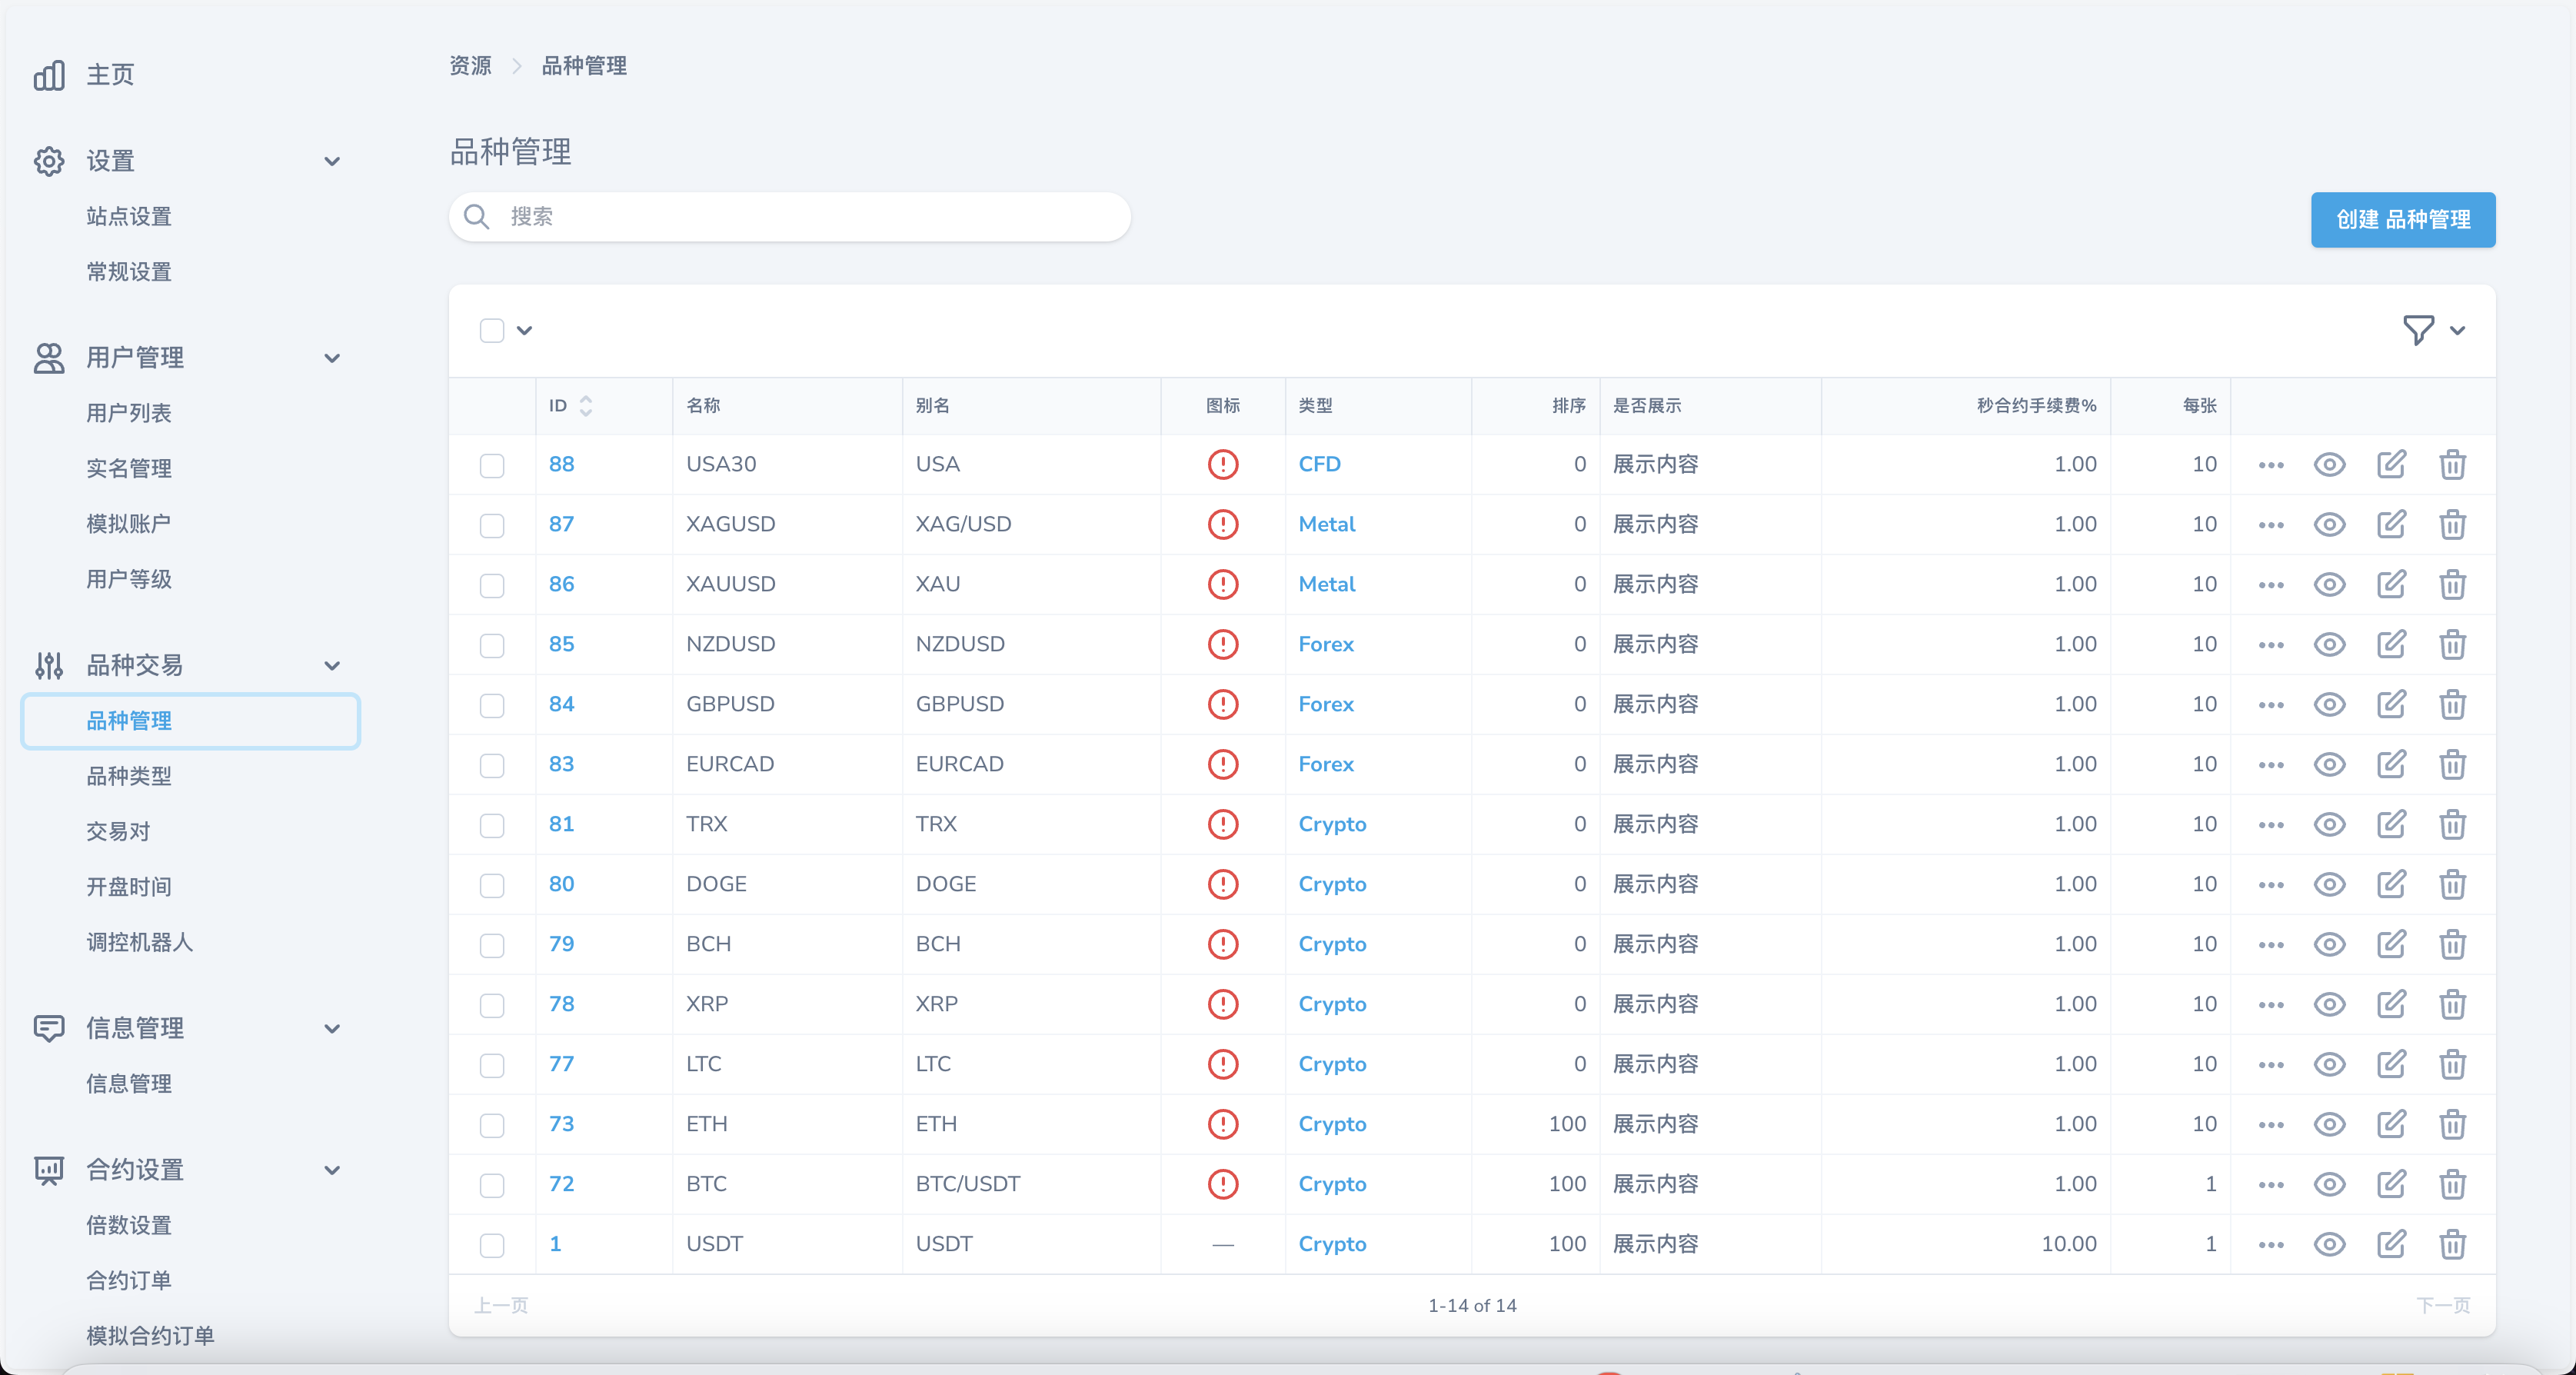Delete the USDT row with trash icon
Screen dimensions: 2576x1375
pos(2452,1245)
